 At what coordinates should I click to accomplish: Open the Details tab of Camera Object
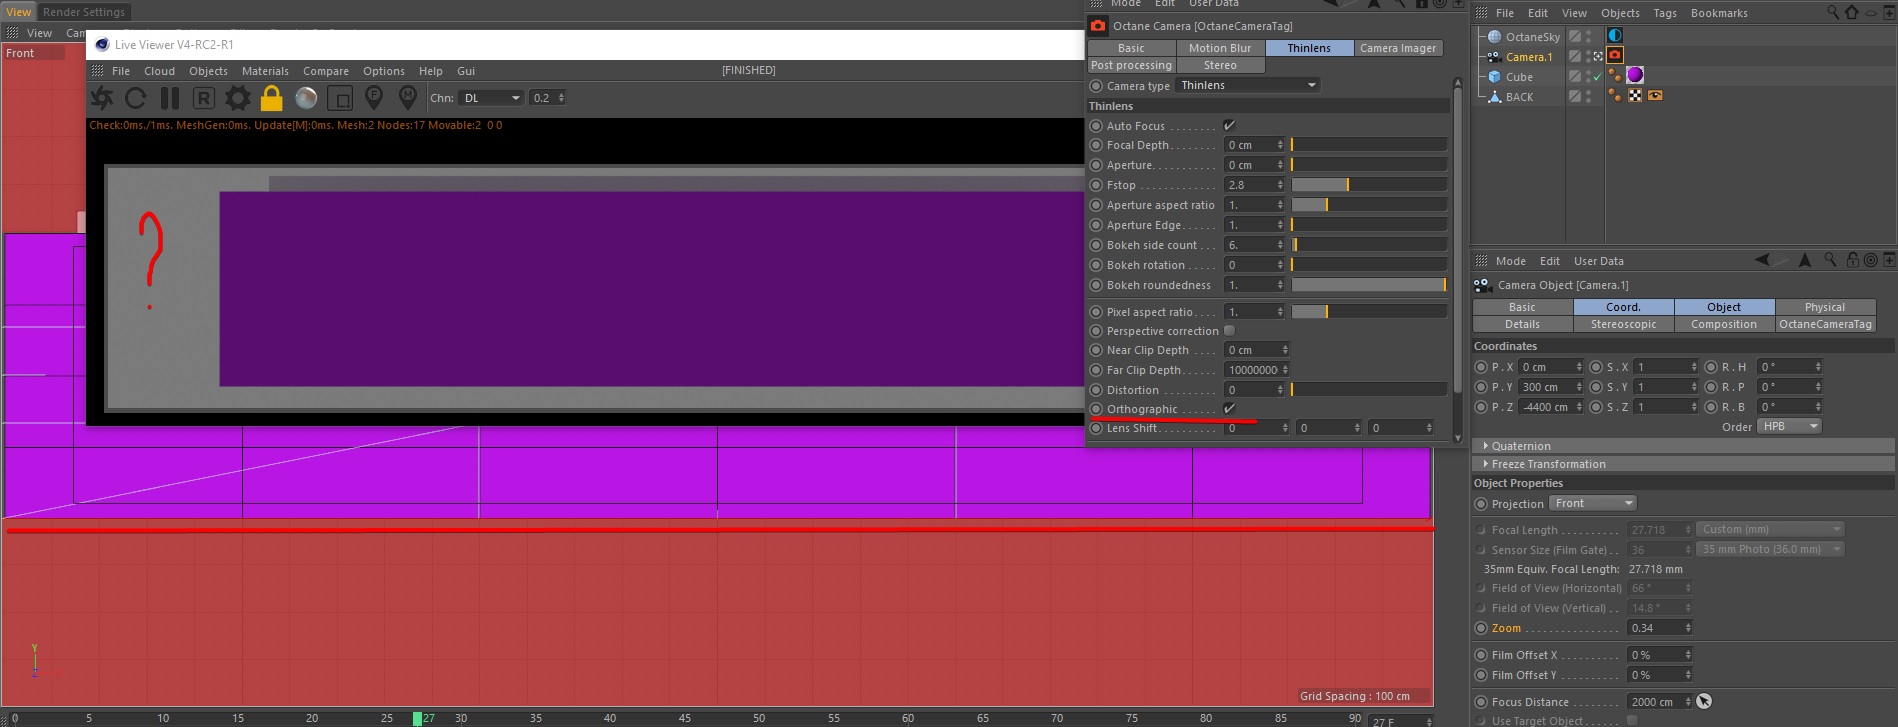click(1522, 324)
